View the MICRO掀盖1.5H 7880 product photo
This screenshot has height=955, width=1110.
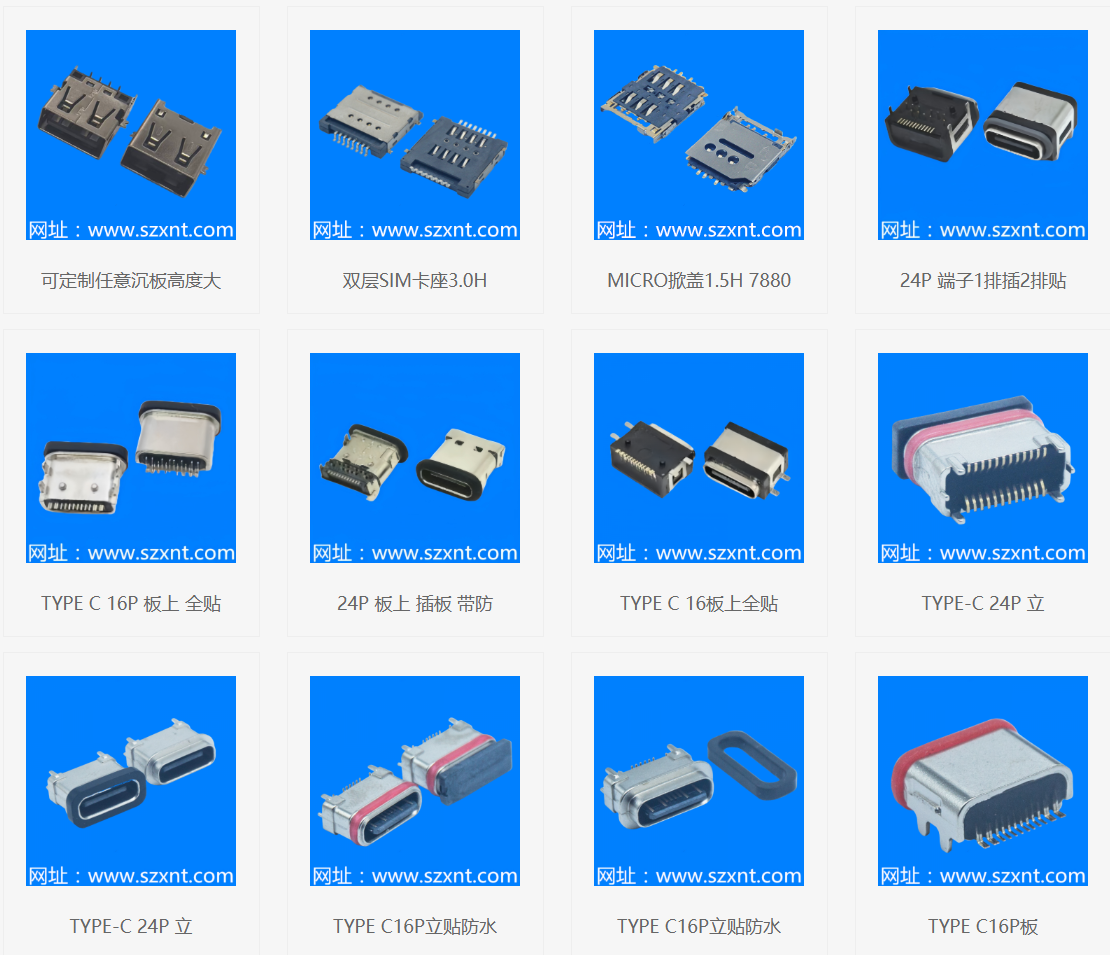[x=699, y=135]
